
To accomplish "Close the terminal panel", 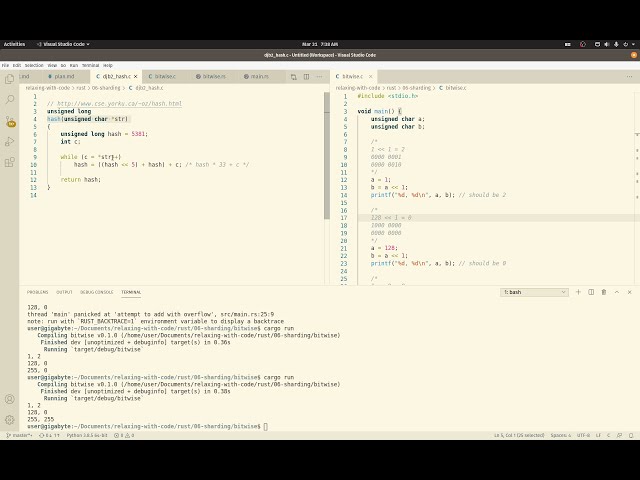I will 629,292.
